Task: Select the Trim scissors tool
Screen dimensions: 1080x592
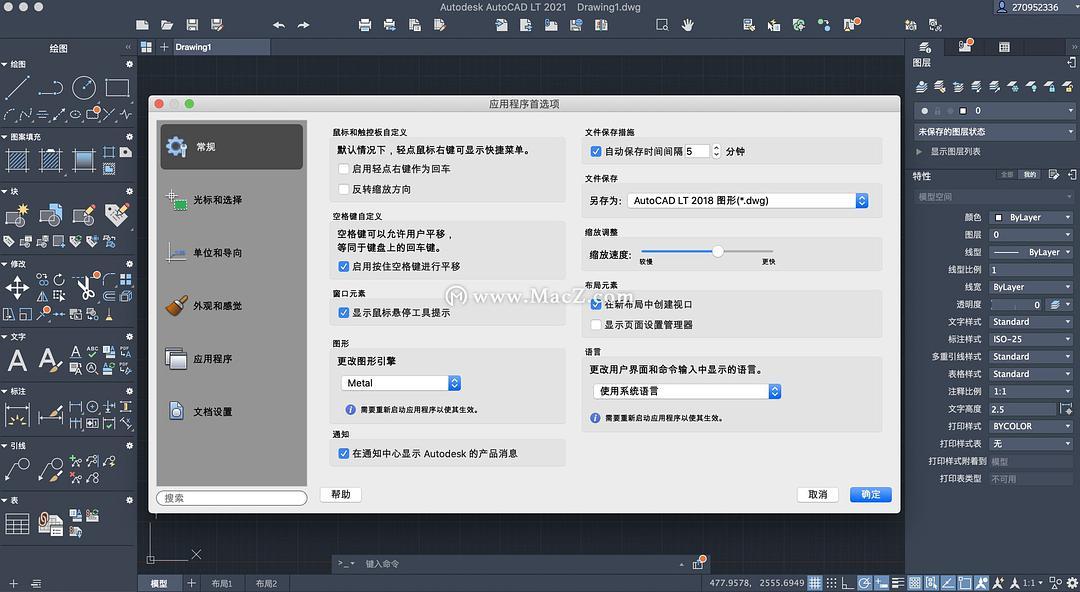Action: (x=85, y=288)
